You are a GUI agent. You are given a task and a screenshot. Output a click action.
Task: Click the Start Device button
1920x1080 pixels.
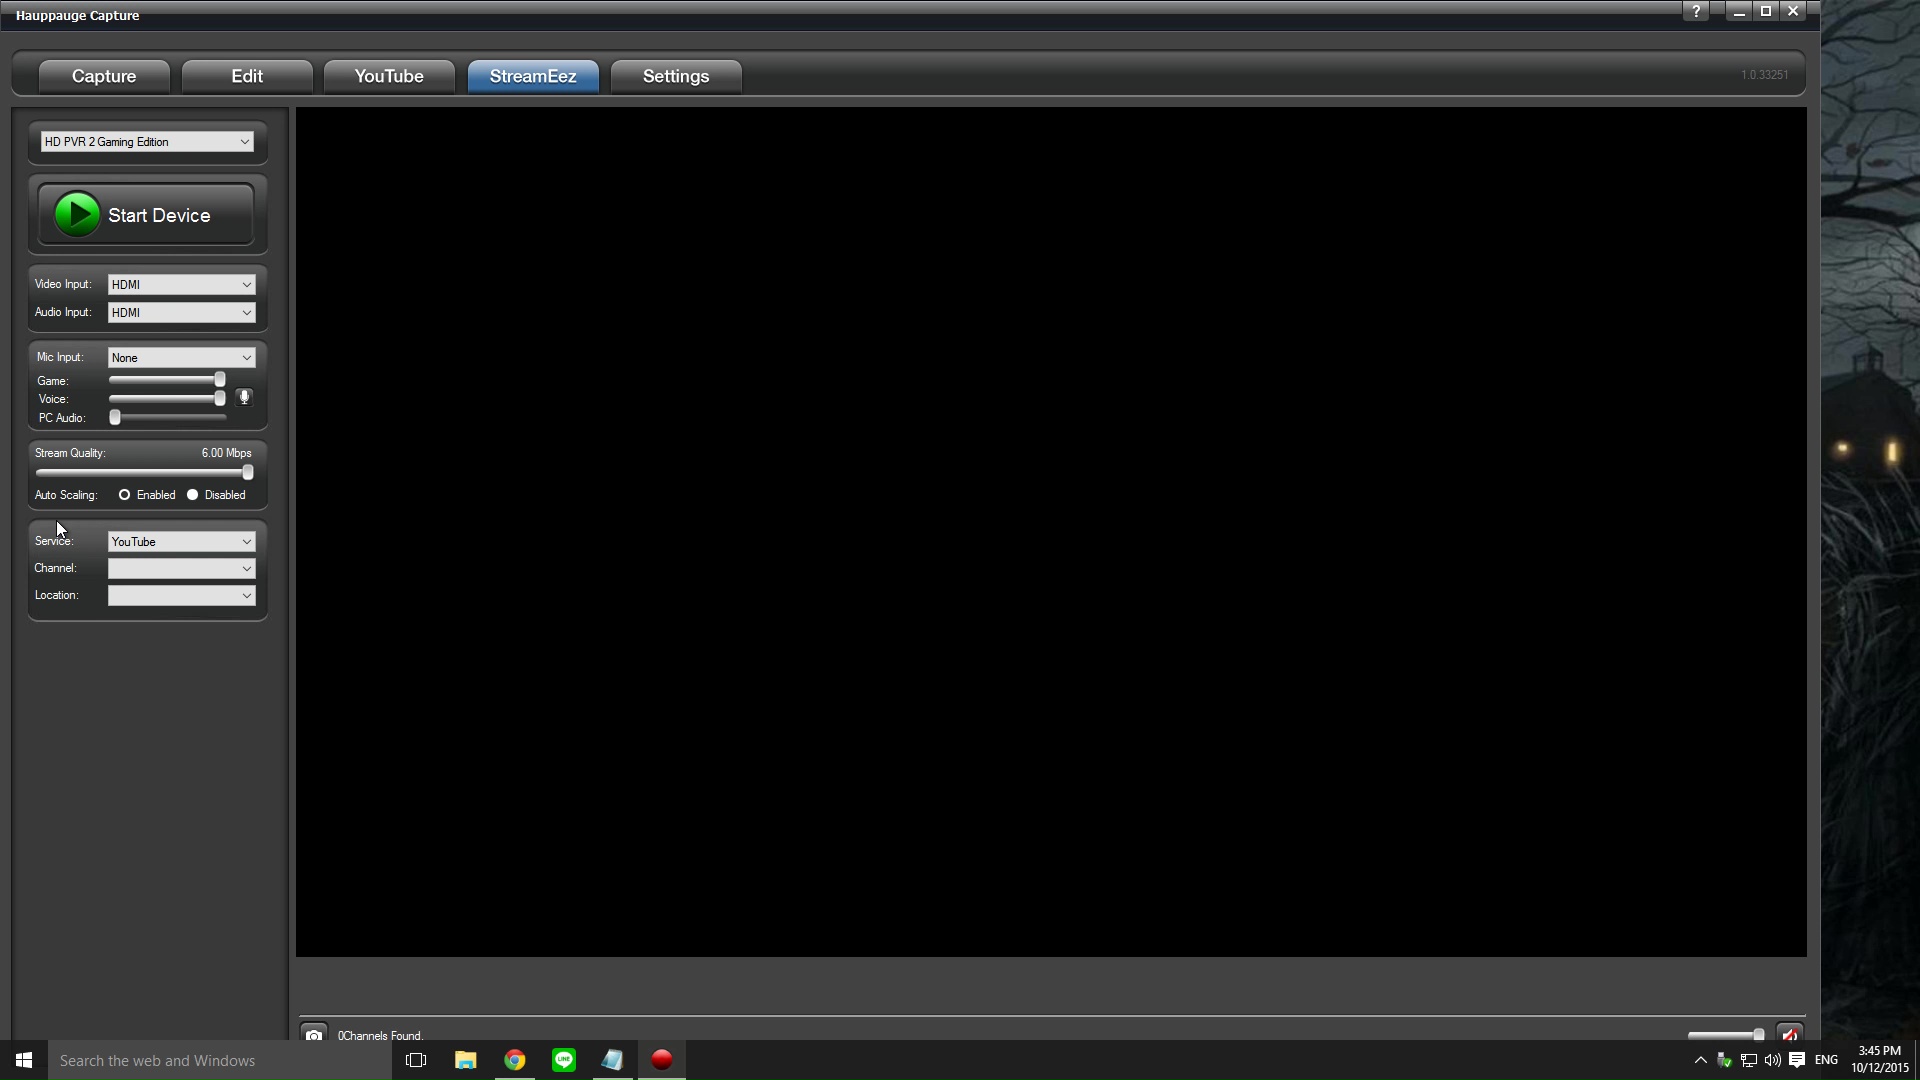click(x=146, y=215)
